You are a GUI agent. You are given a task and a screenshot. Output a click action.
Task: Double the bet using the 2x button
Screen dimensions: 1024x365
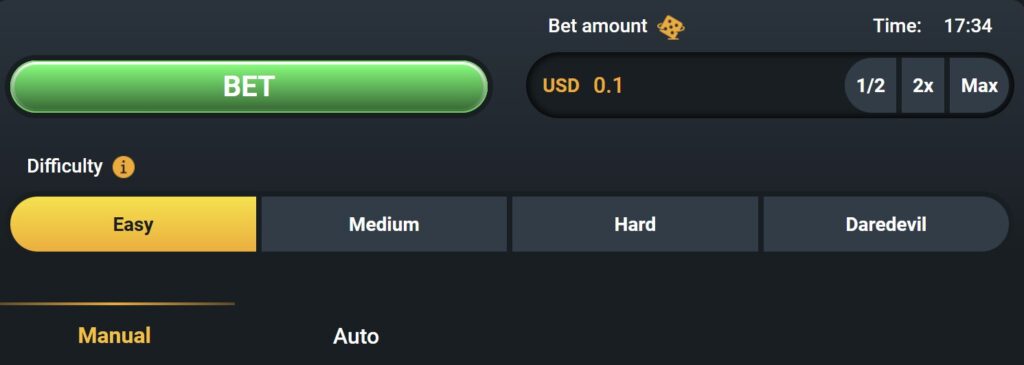[x=923, y=86]
